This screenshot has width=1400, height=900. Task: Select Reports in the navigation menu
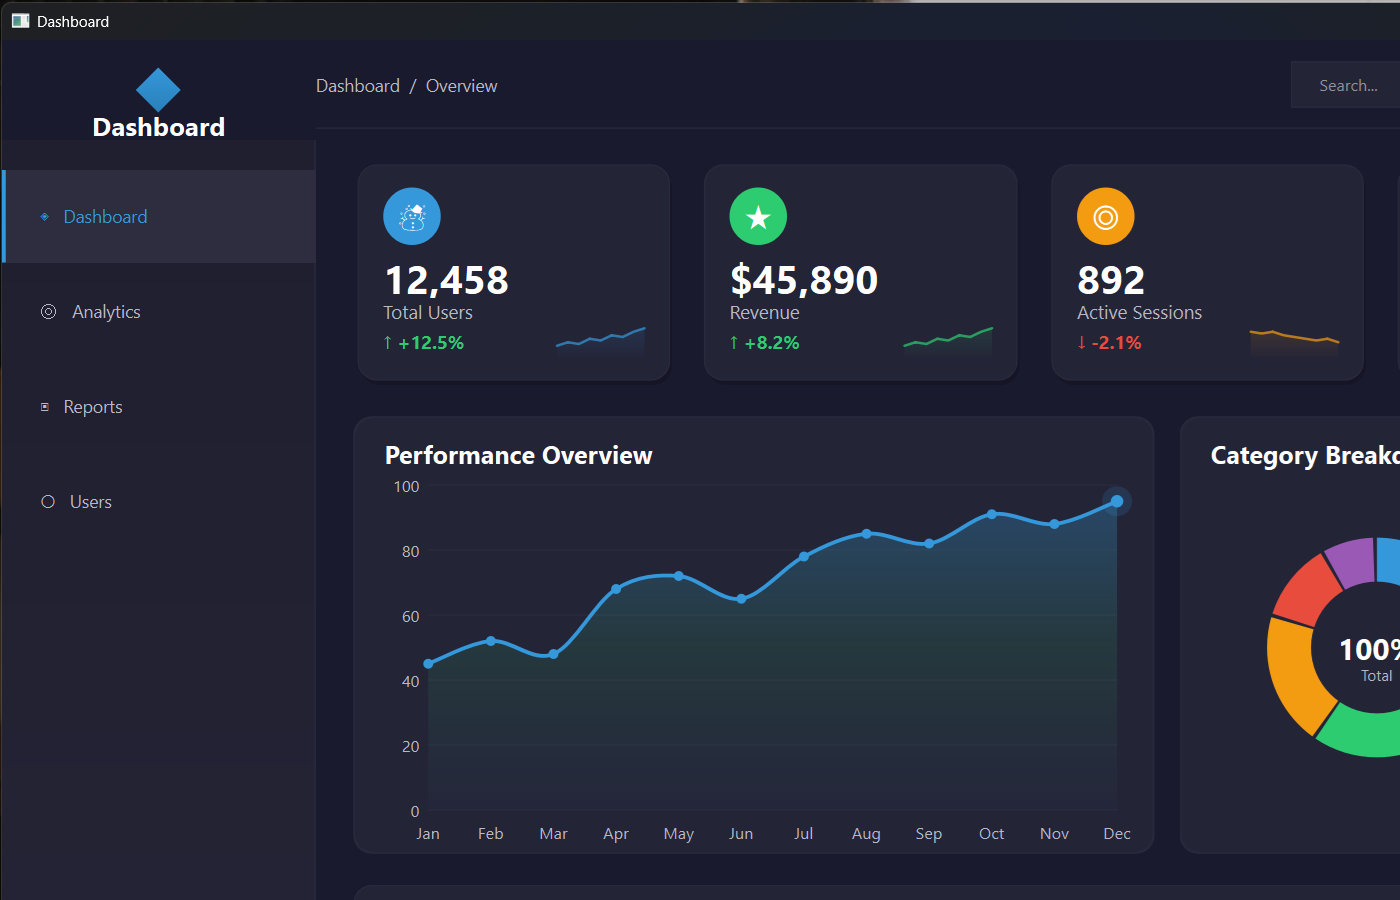(x=93, y=406)
